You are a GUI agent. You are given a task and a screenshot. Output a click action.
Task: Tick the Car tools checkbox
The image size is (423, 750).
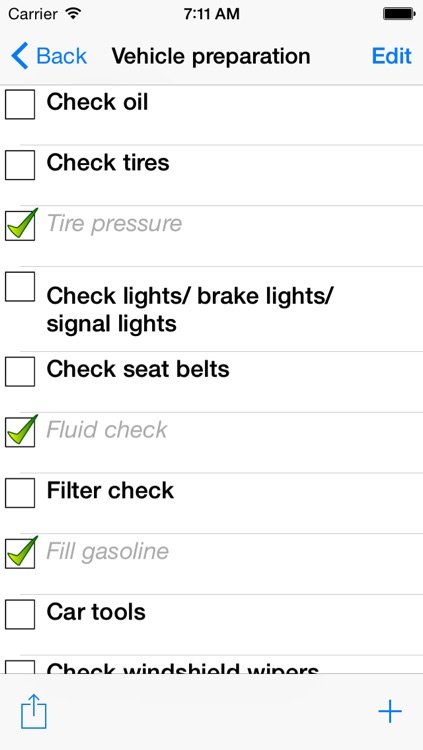pyautogui.click(x=20, y=614)
